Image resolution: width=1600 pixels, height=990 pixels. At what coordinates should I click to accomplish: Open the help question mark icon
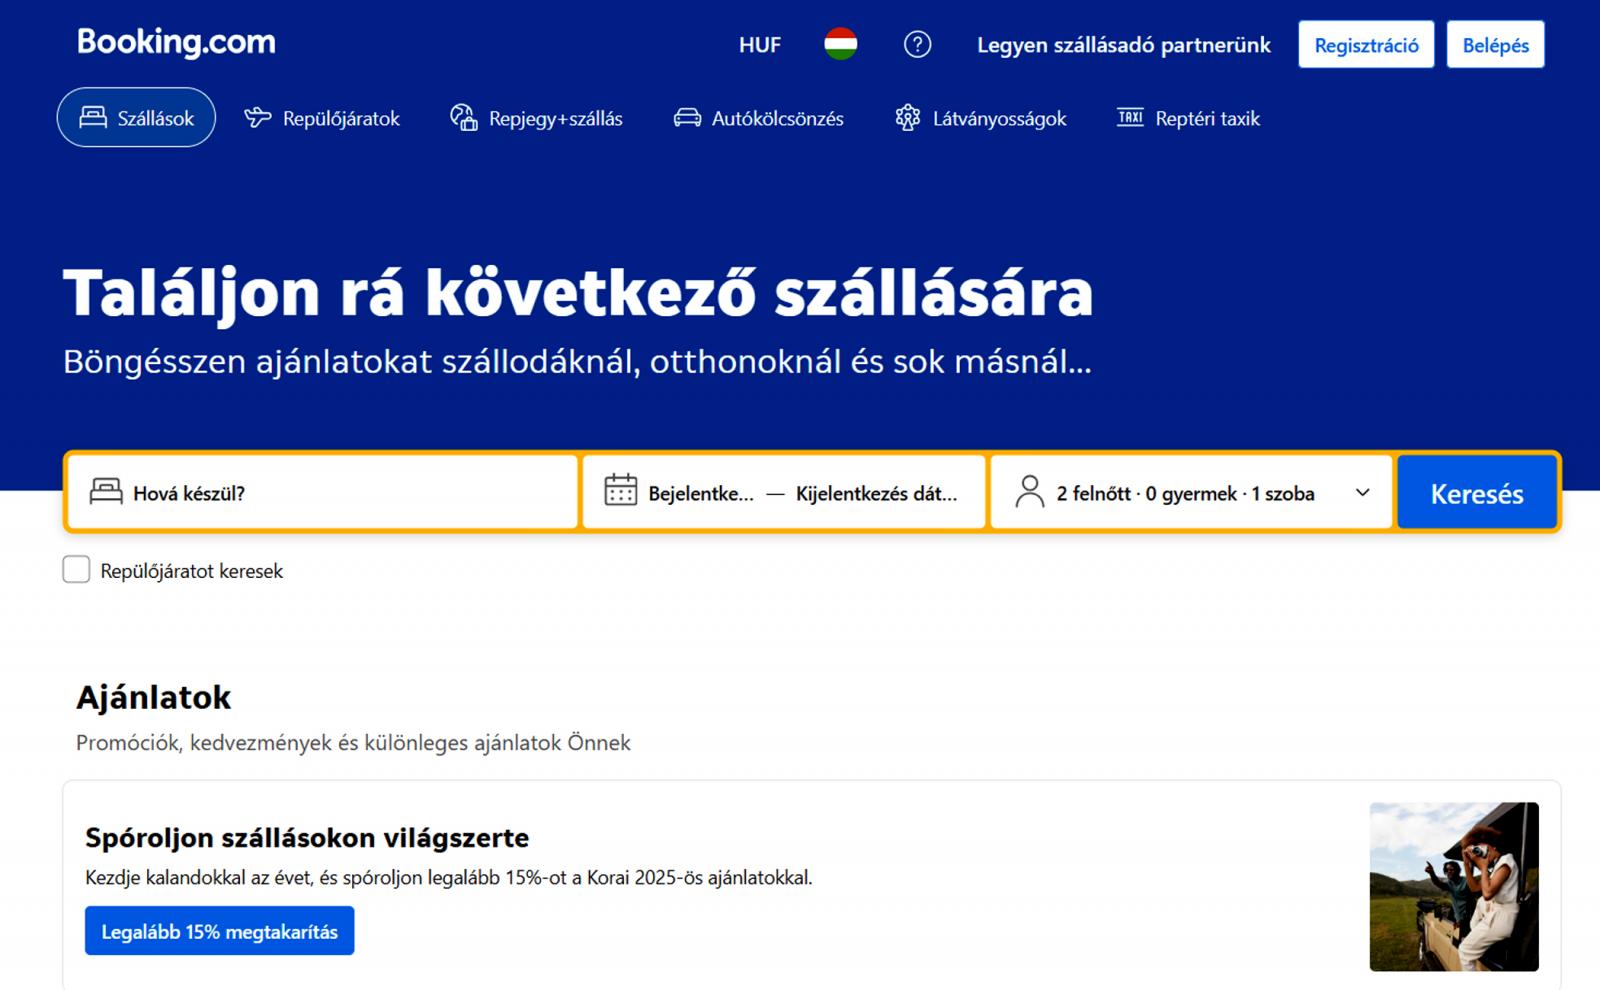pos(917,44)
